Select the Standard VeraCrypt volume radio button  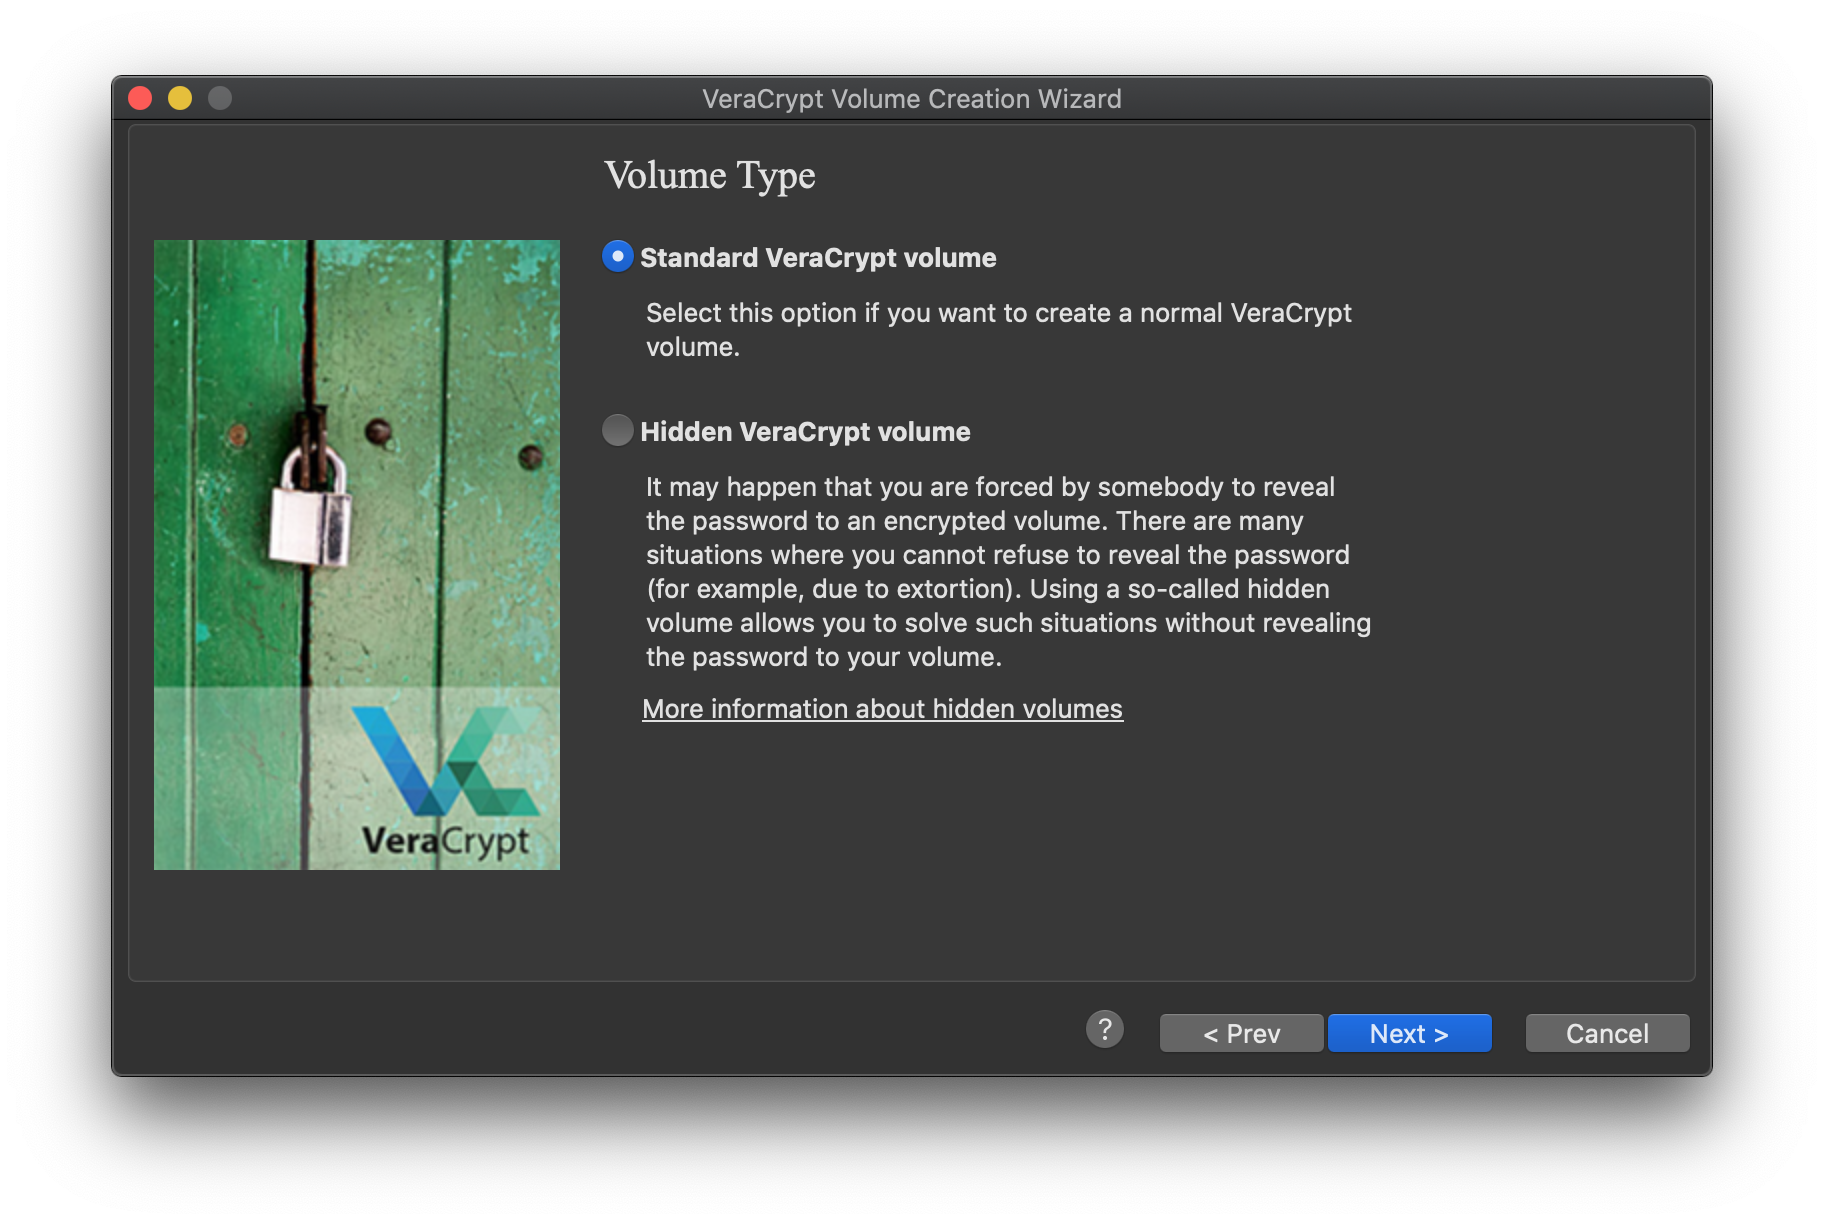[x=618, y=257]
